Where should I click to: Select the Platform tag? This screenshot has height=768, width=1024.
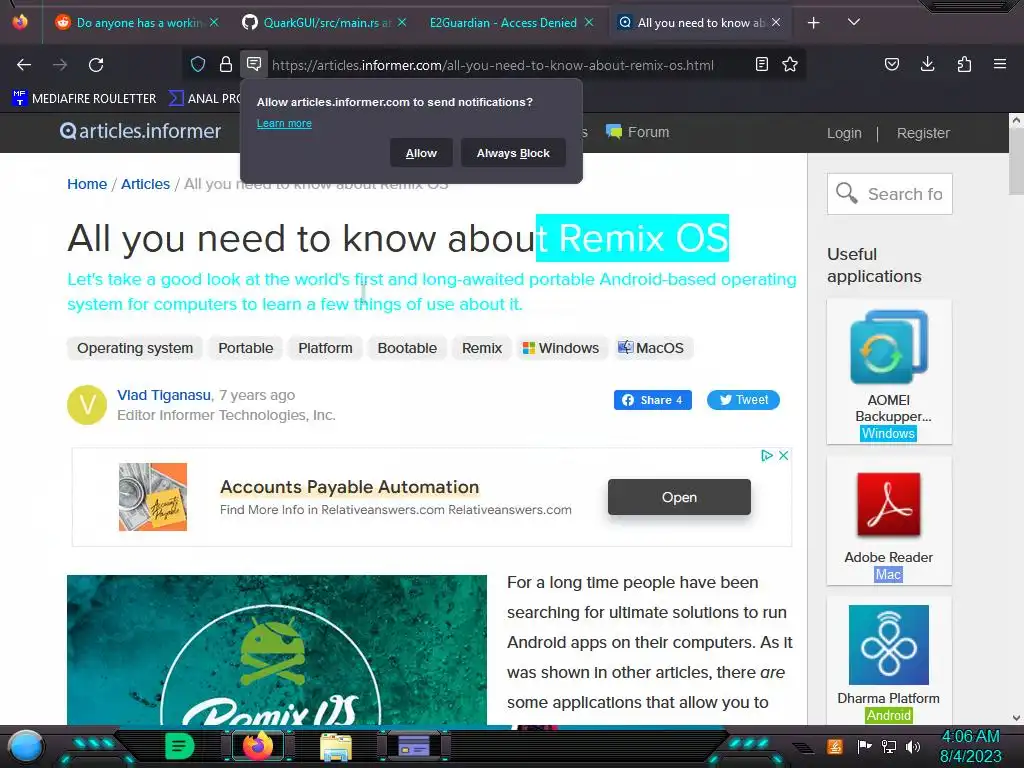pos(325,348)
